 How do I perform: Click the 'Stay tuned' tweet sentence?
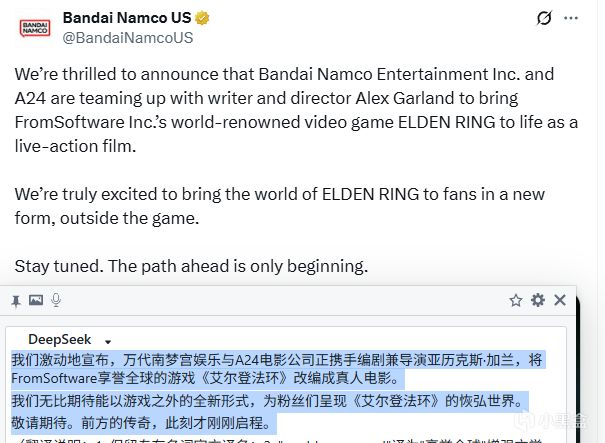click(191, 266)
